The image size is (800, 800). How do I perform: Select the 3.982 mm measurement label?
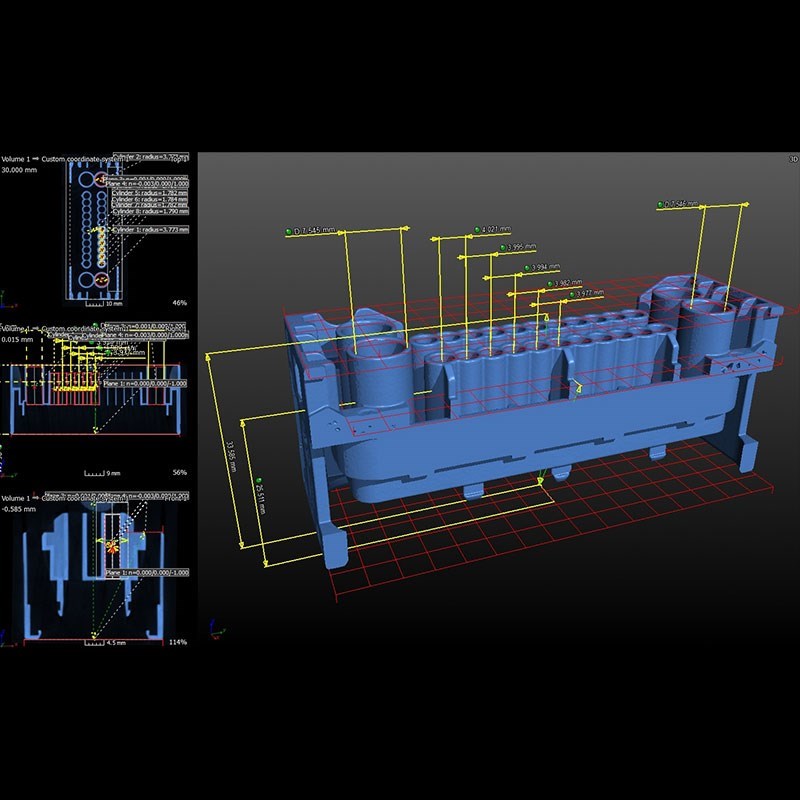(568, 283)
